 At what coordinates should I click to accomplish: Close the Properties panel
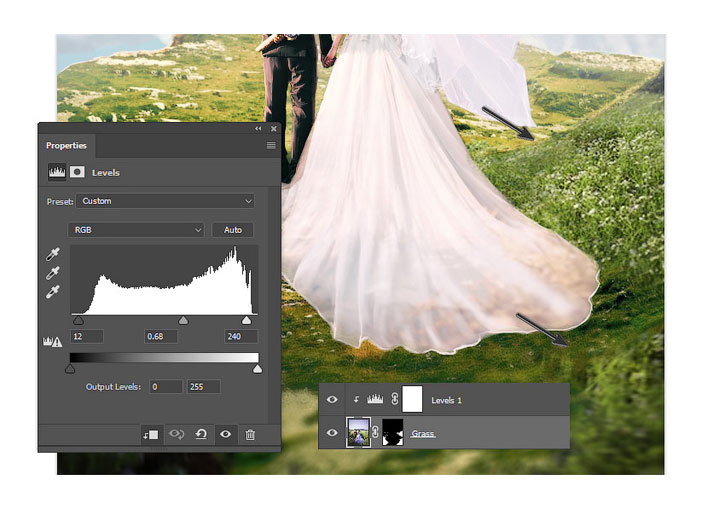[274, 129]
